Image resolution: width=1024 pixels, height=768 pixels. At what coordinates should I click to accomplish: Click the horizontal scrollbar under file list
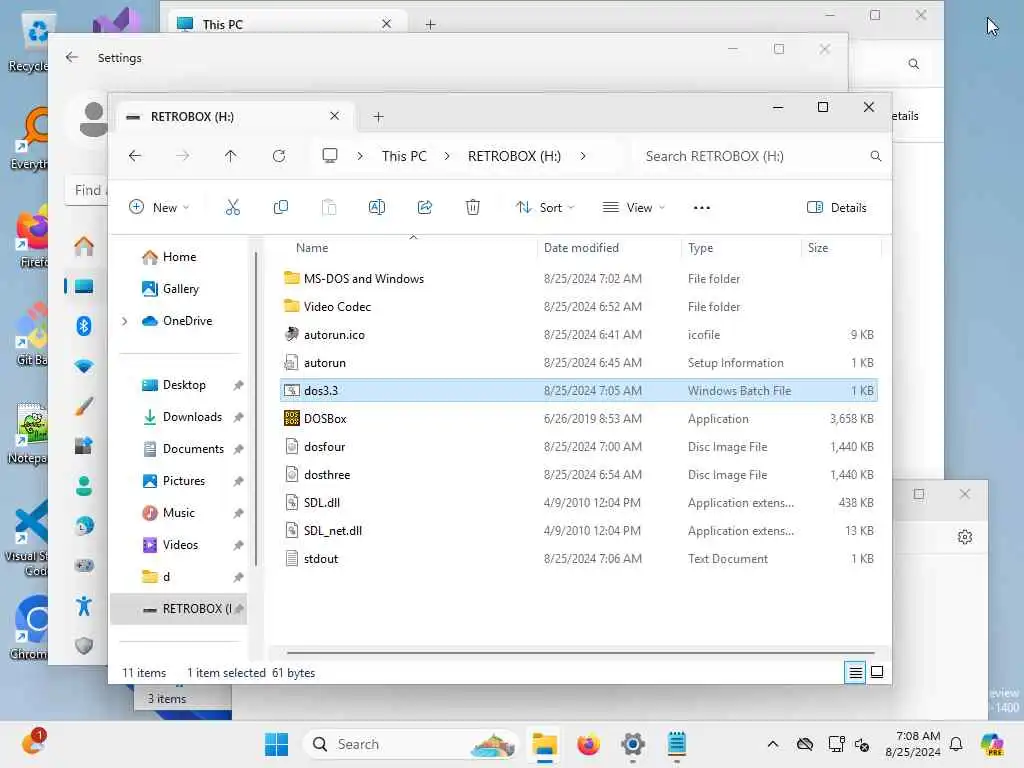click(x=580, y=652)
